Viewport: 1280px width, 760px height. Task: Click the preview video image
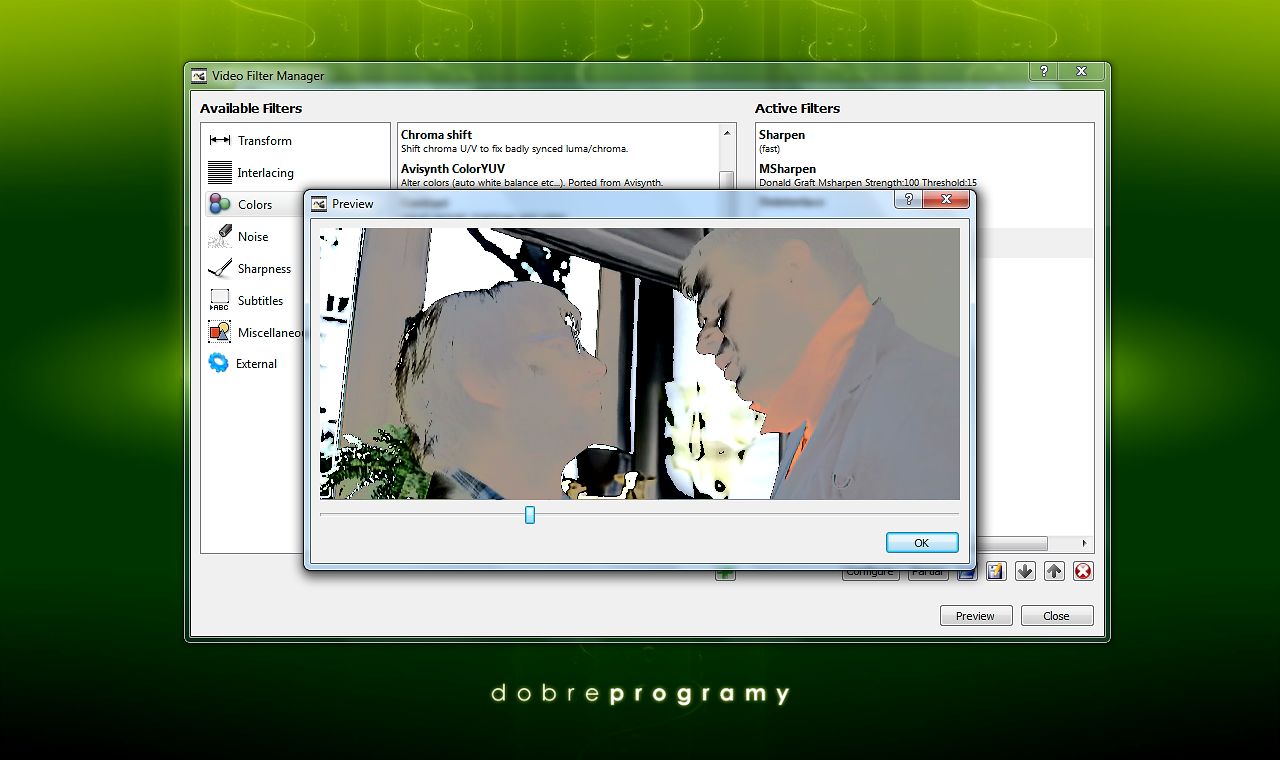(640, 364)
